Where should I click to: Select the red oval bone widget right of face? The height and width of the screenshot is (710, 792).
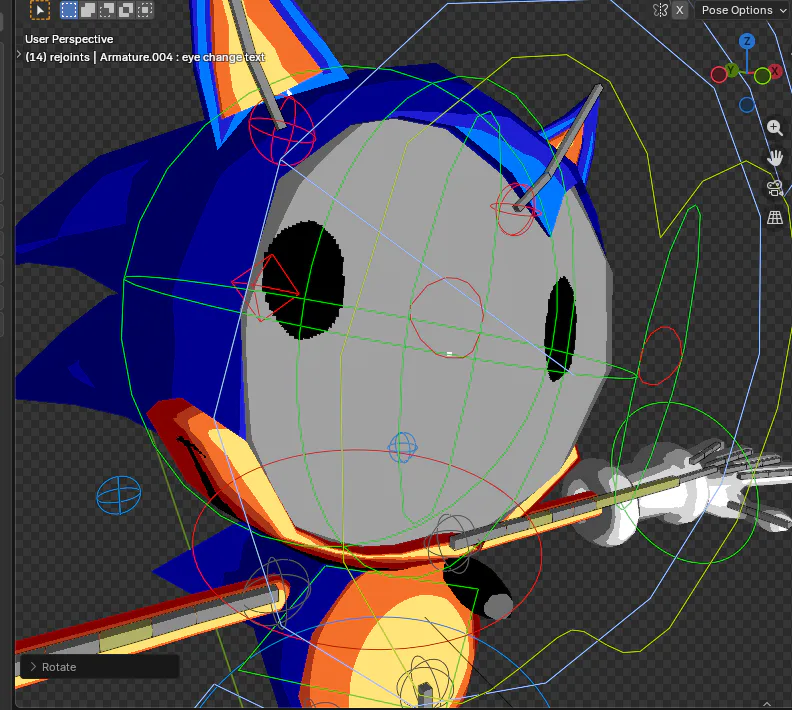[660, 356]
